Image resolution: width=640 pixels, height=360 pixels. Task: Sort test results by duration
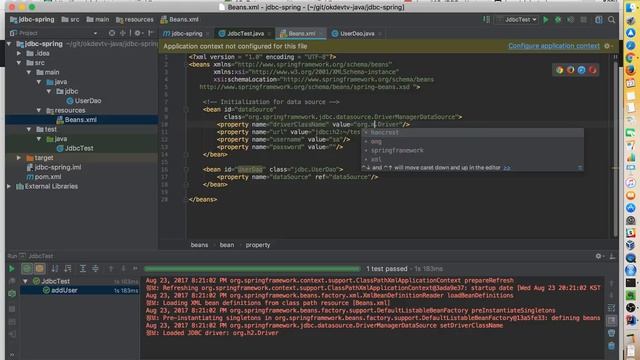pyautogui.click(x=68, y=269)
